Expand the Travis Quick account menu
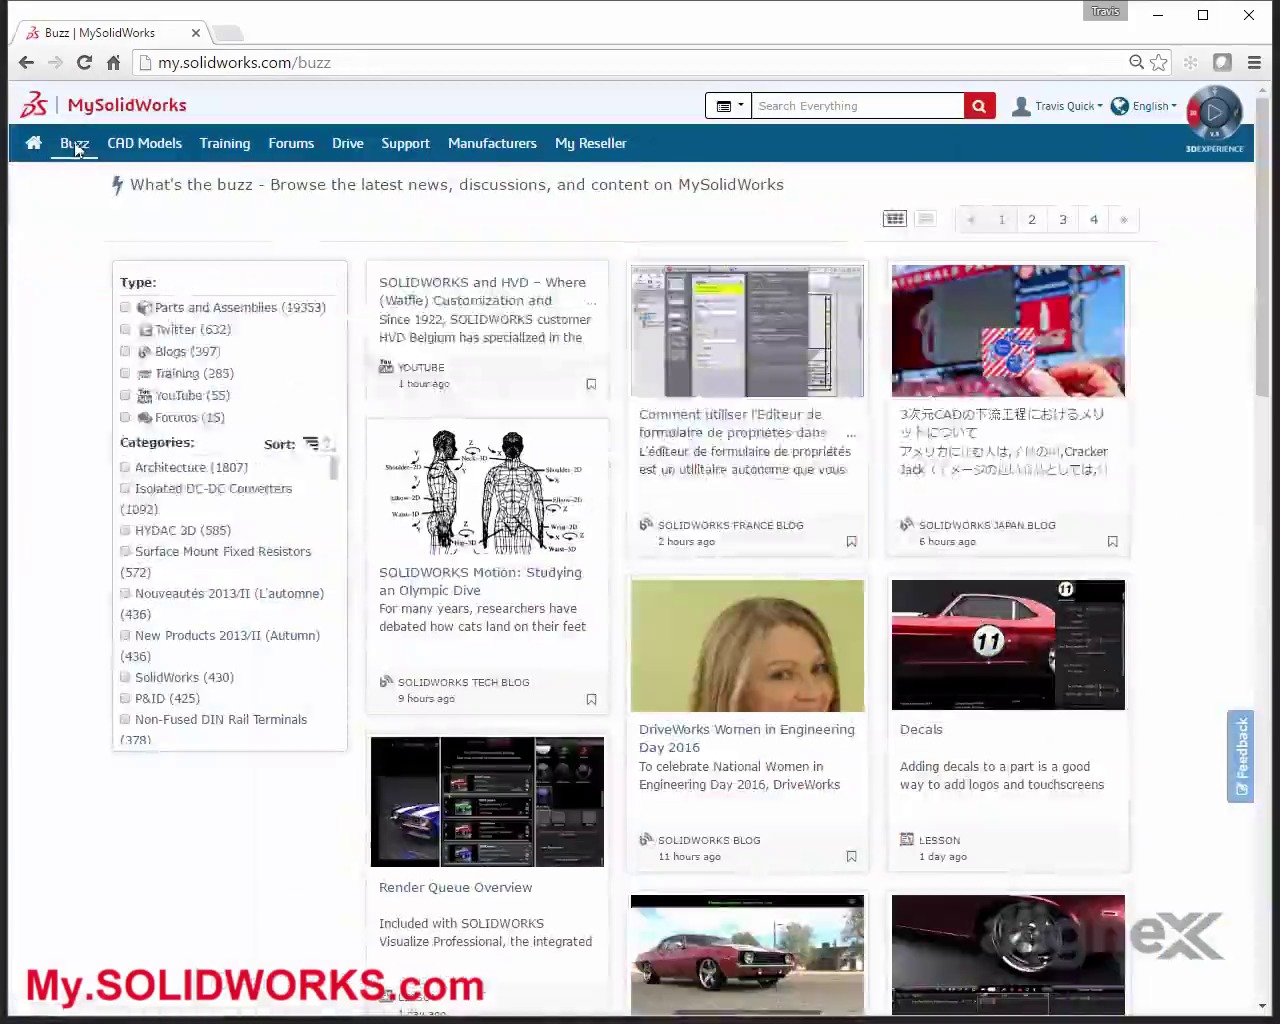 [1068, 106]
